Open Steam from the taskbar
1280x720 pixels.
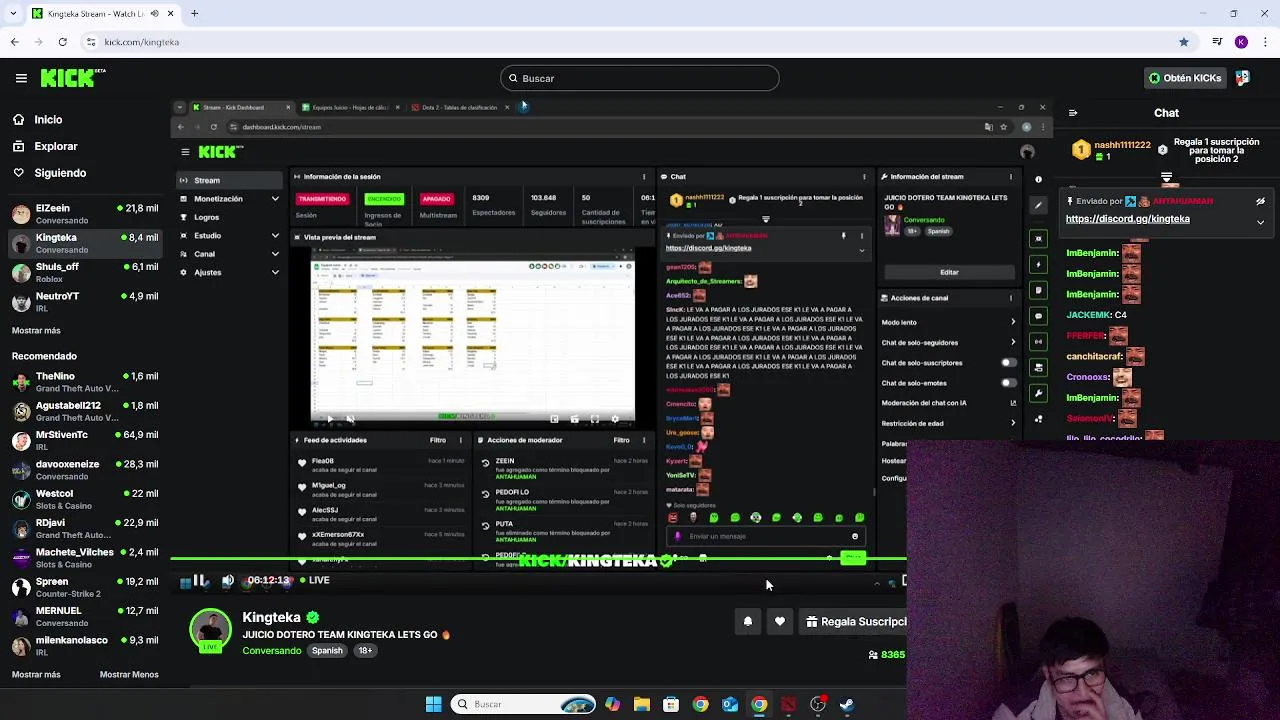click(x=847, y=704)
